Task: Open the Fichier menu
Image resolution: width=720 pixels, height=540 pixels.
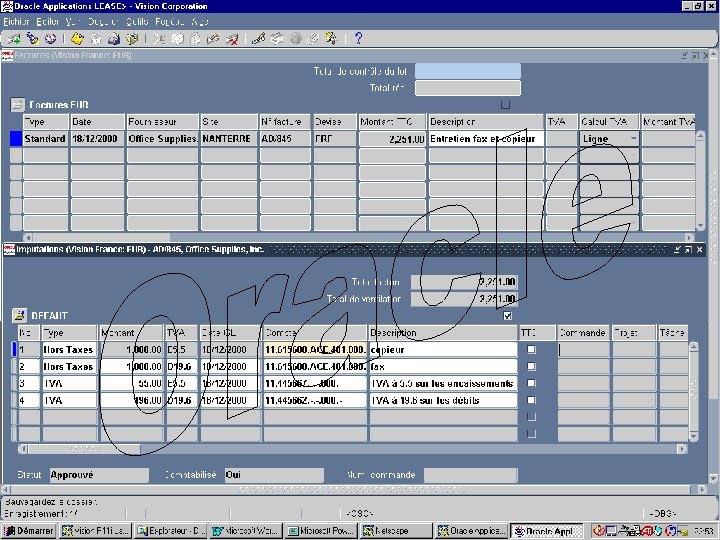Action: (x=16, y=22)
